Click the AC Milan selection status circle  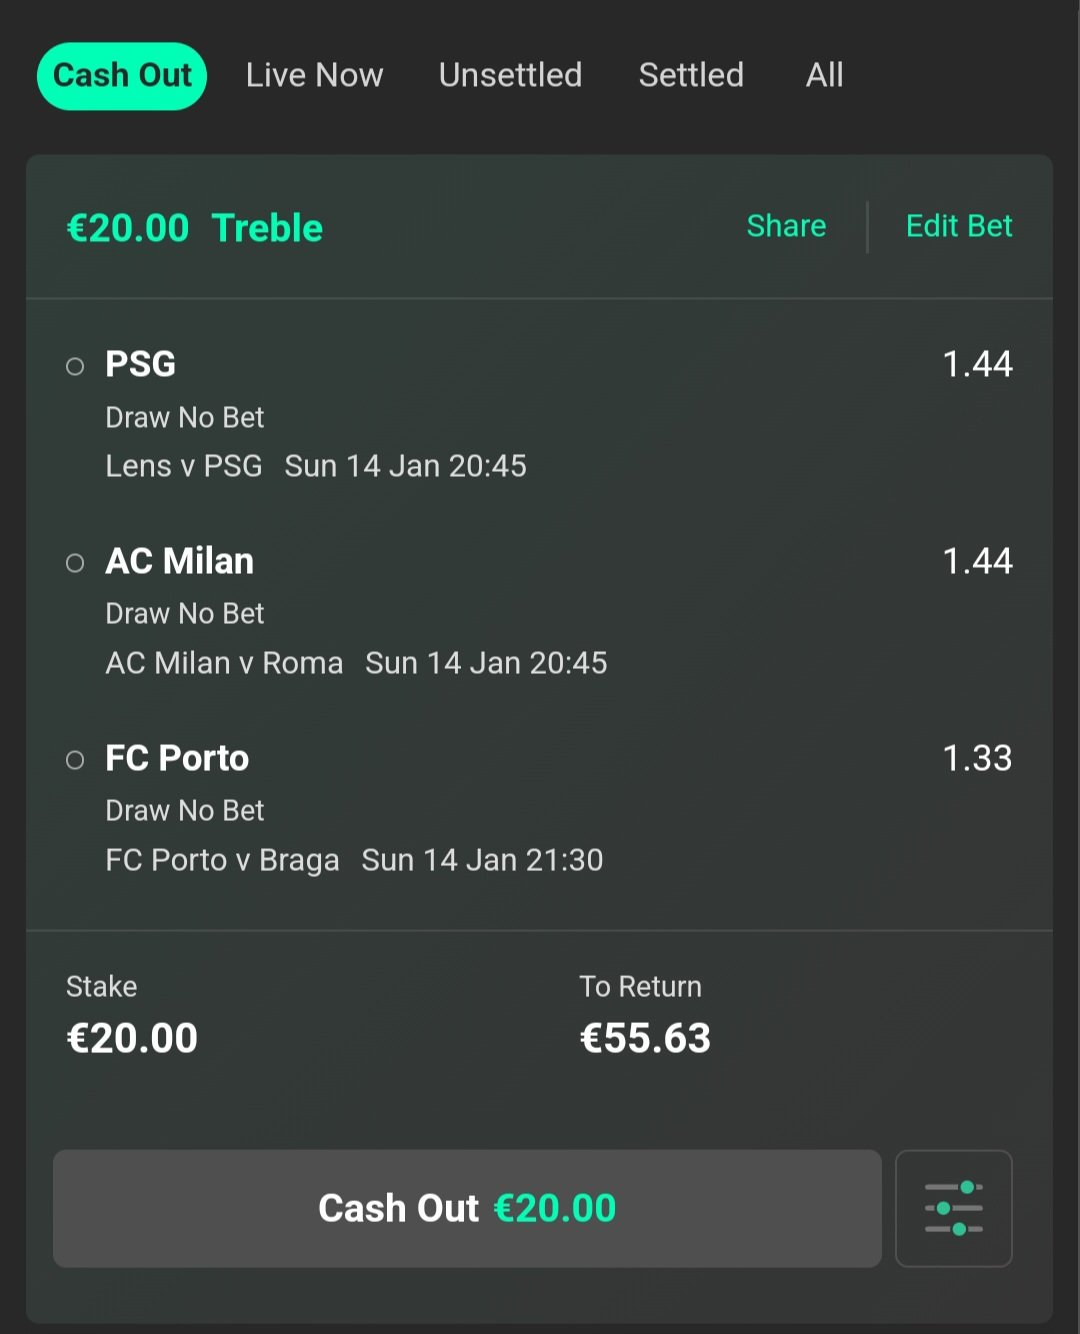pyautogui.click(x=75, y=563)
